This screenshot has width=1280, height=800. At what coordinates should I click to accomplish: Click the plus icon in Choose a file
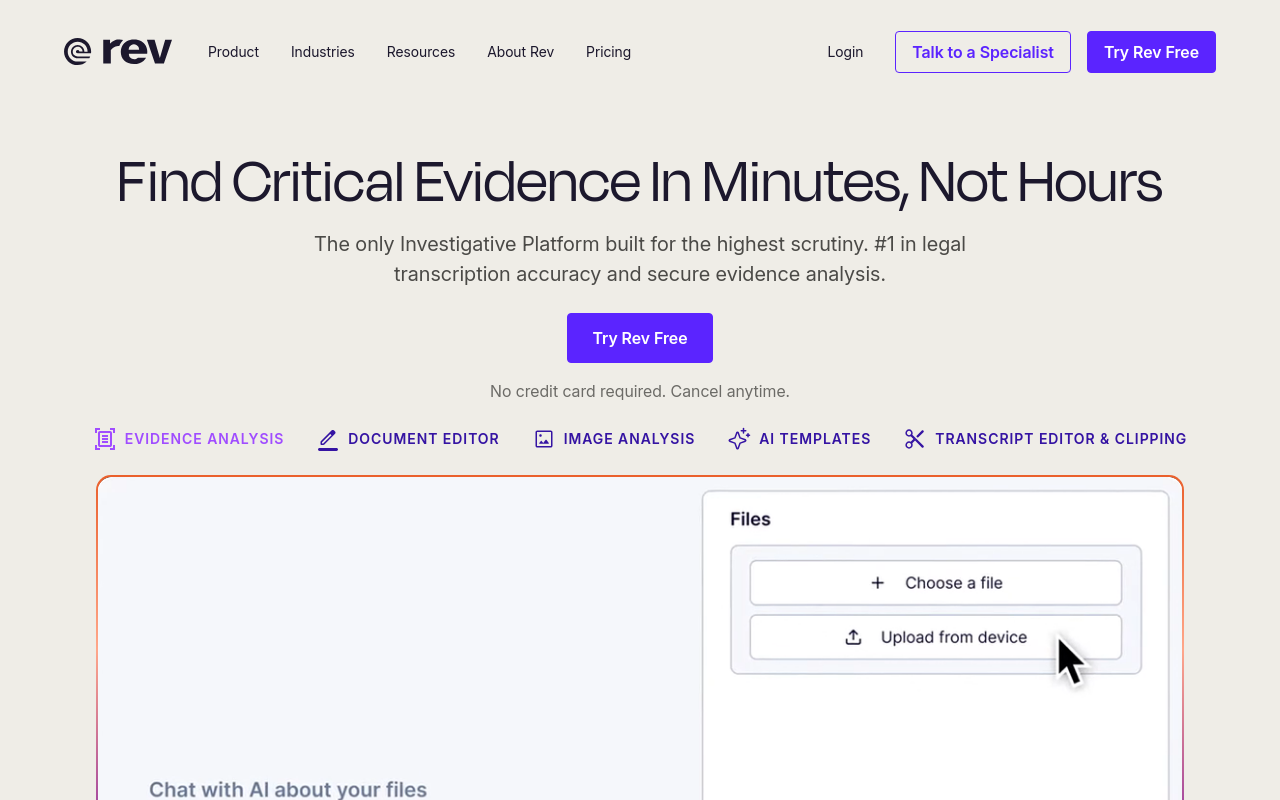pos(877,583)
